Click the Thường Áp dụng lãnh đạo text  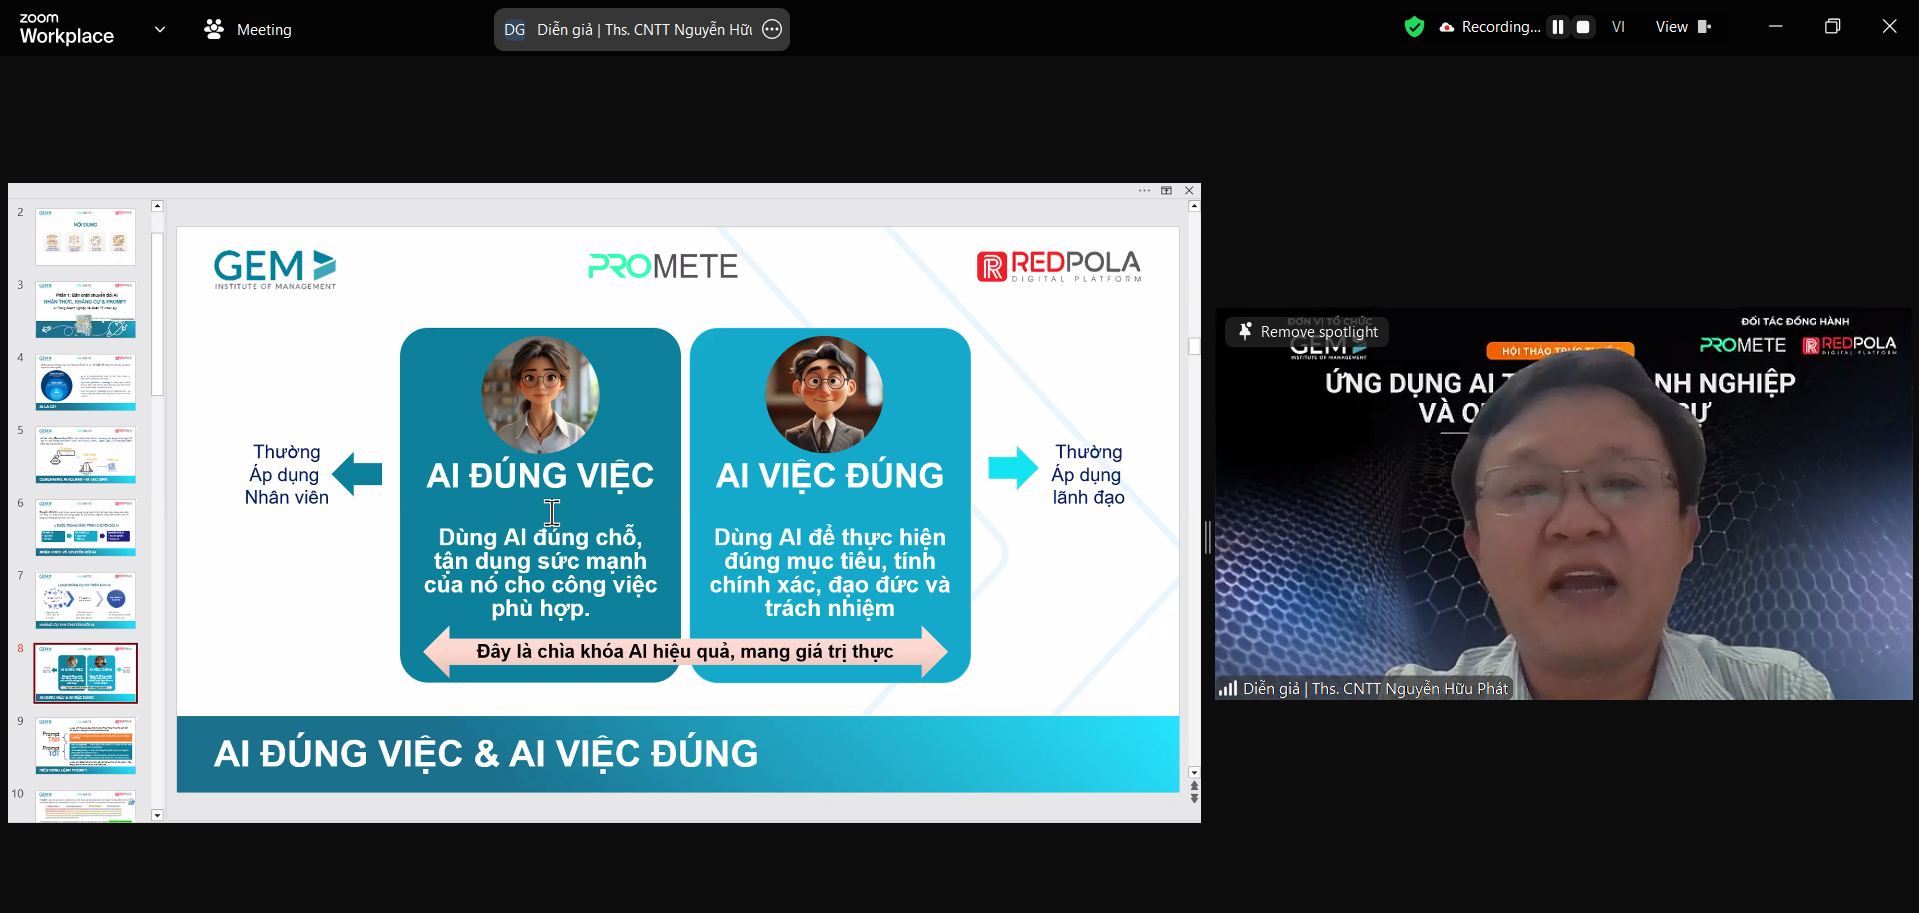pos(1088,474)
